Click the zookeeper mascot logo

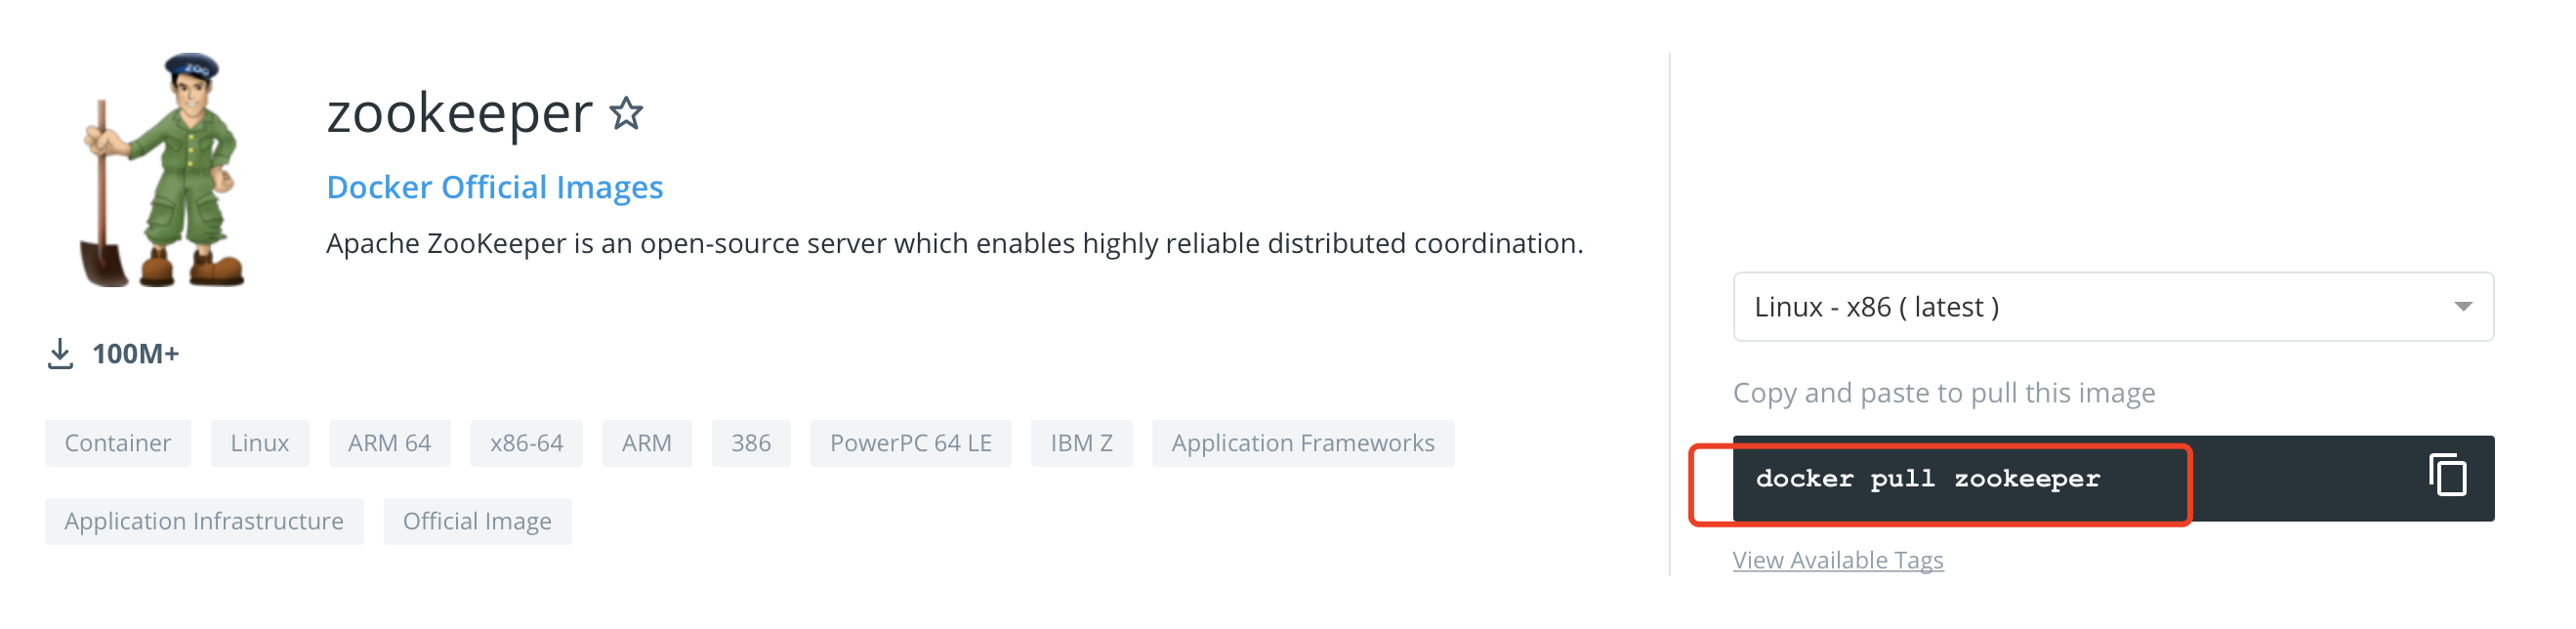click(163, 170)
